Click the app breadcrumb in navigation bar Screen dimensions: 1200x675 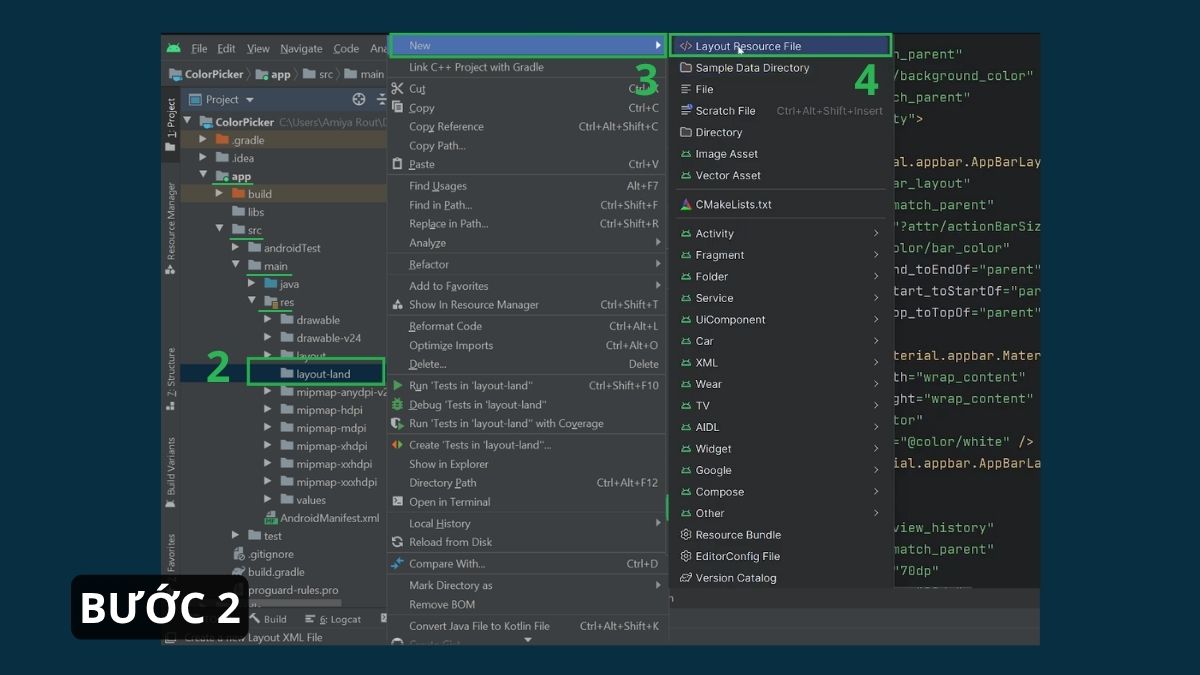click(273, 74)
